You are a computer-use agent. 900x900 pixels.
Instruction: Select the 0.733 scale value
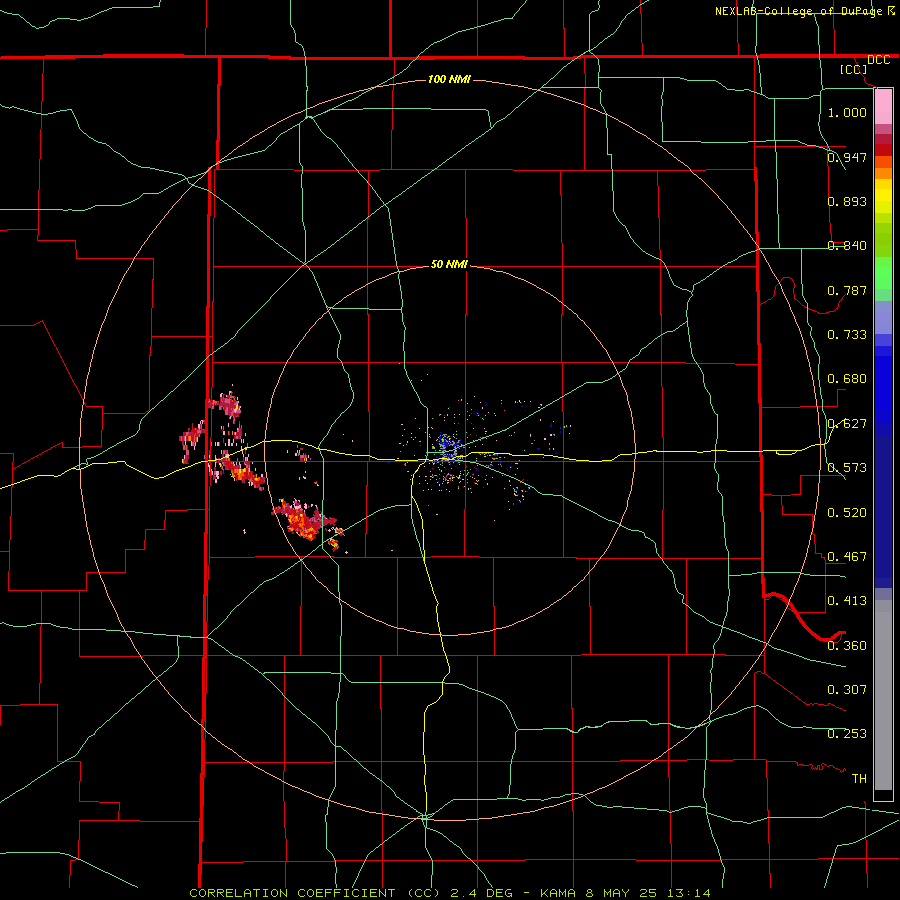(x=847, y=334)
